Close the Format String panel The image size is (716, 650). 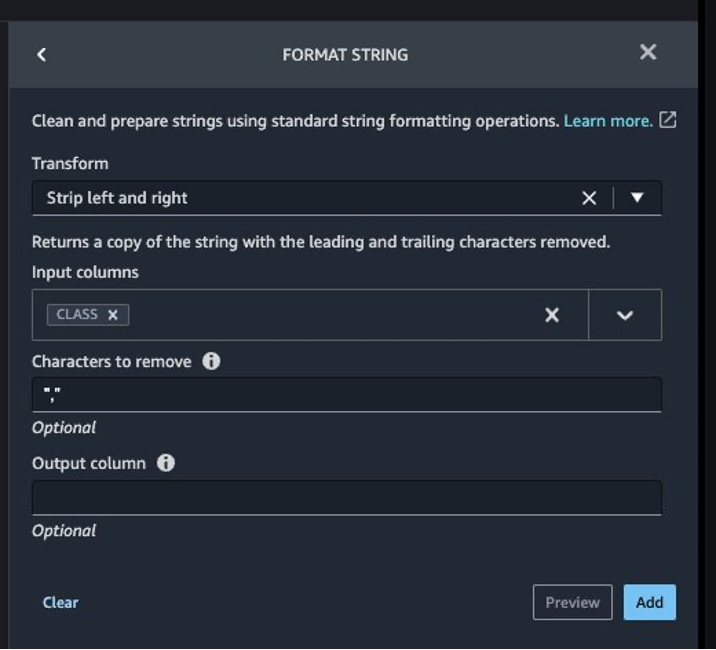point(648,52)
